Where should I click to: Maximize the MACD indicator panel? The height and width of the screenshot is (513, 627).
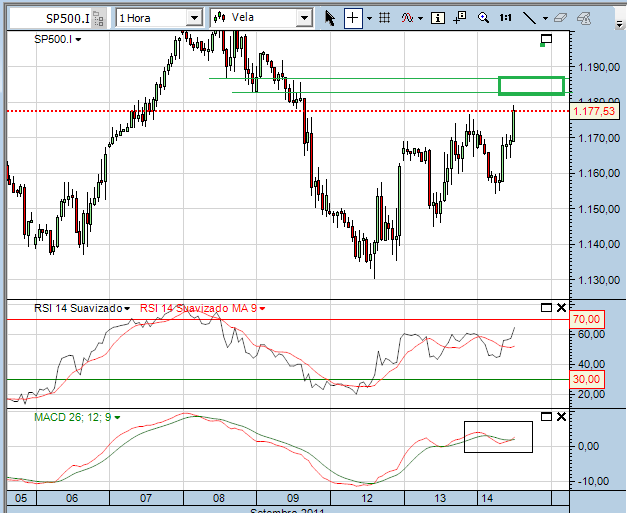546,417
